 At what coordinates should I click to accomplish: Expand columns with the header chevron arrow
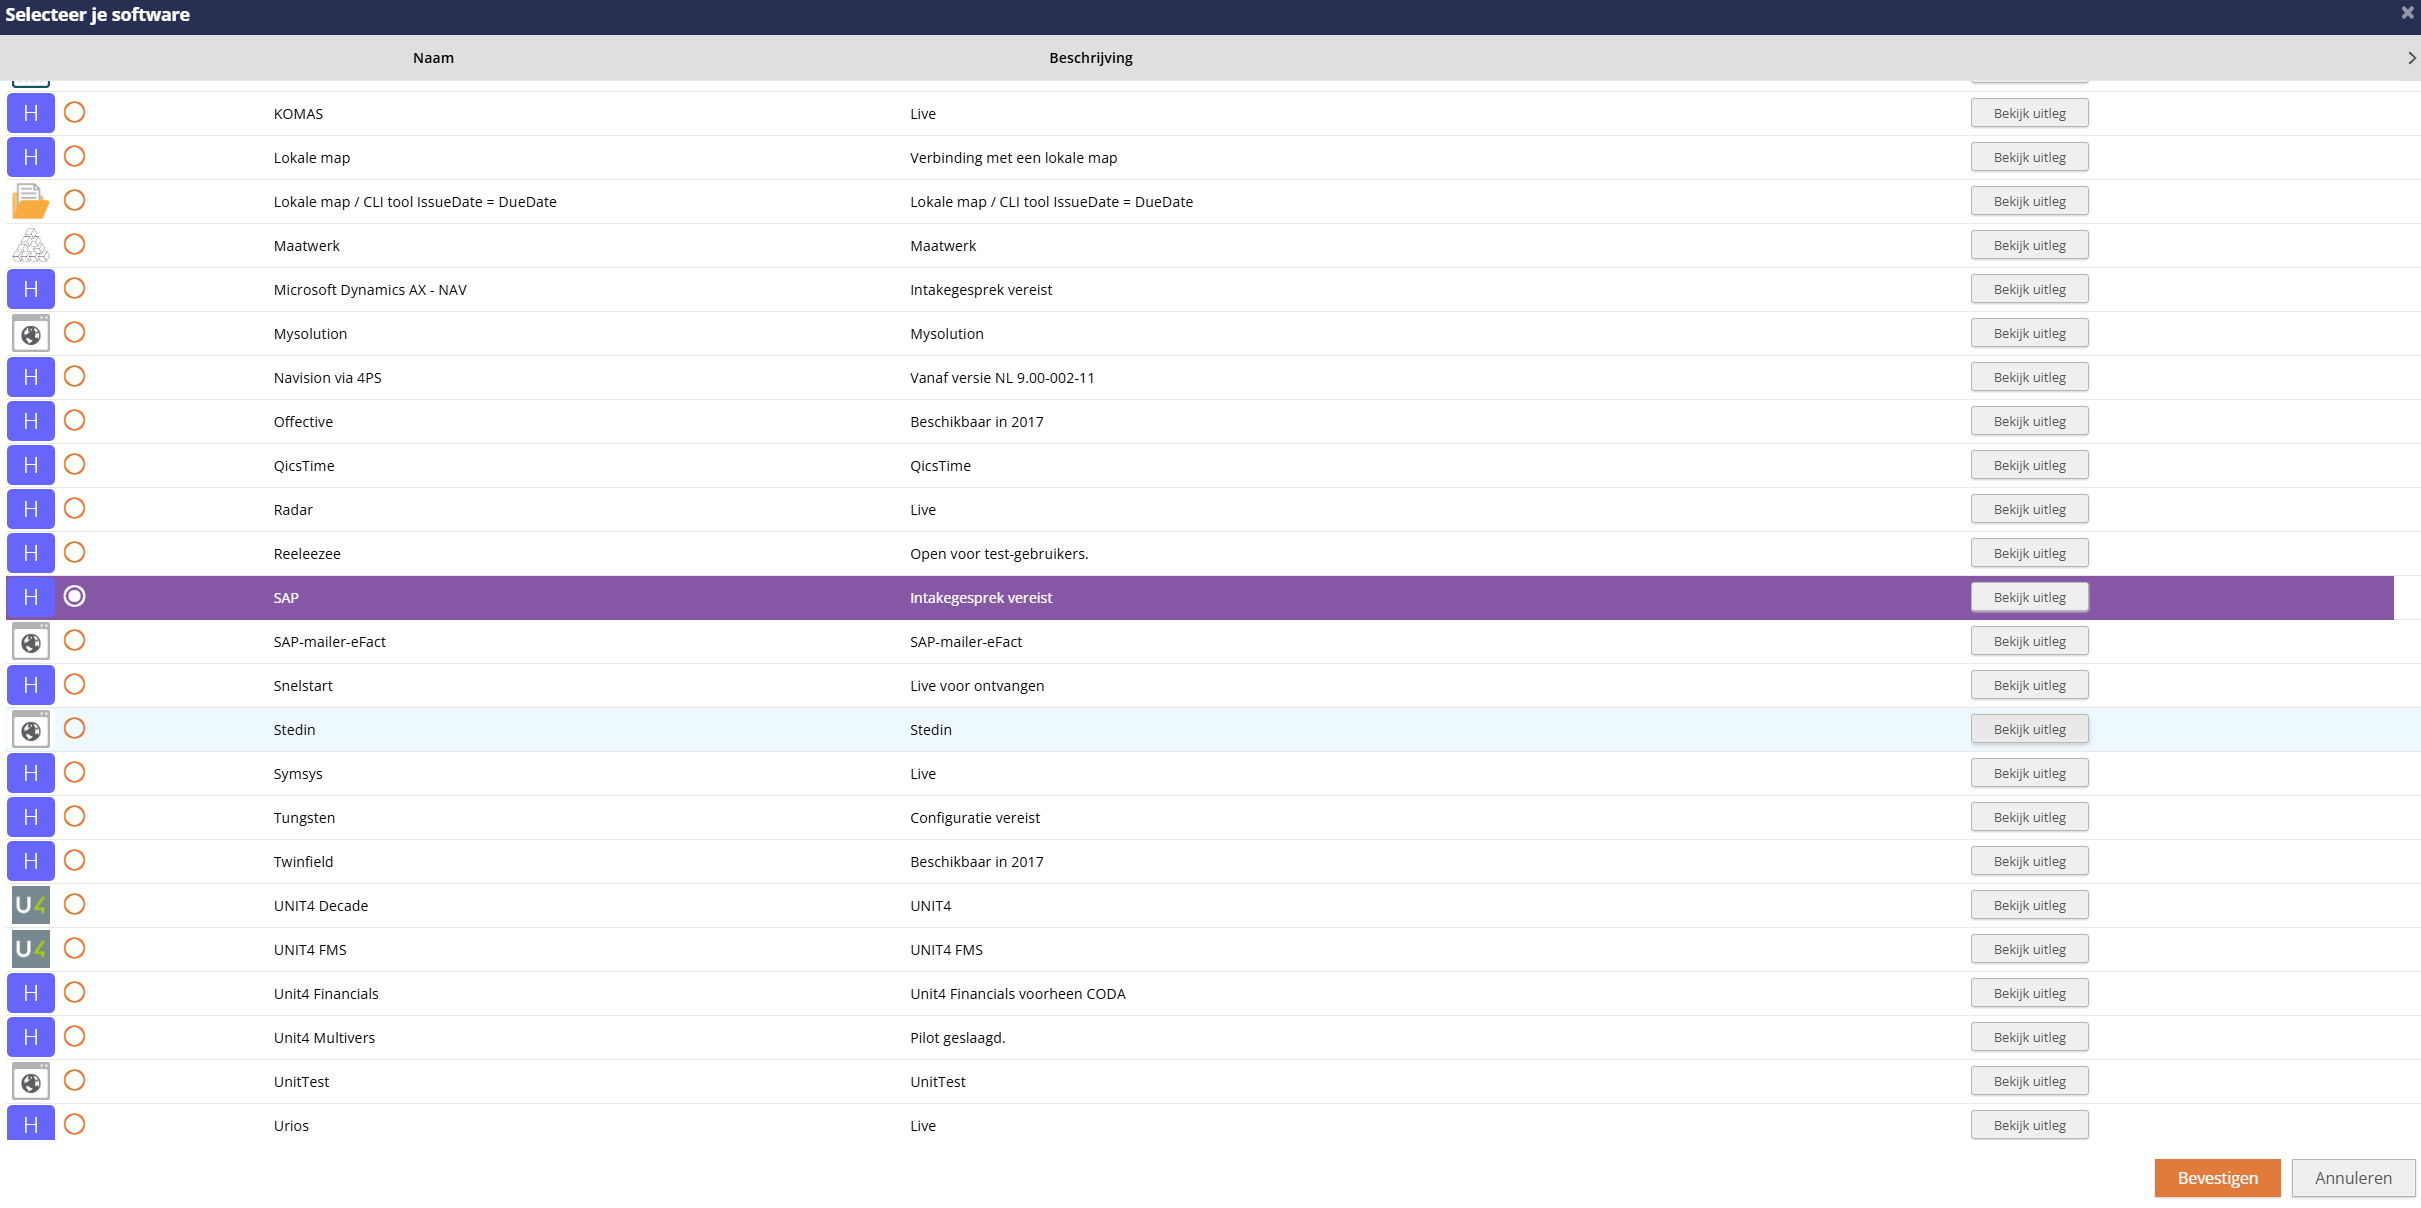2411,58
